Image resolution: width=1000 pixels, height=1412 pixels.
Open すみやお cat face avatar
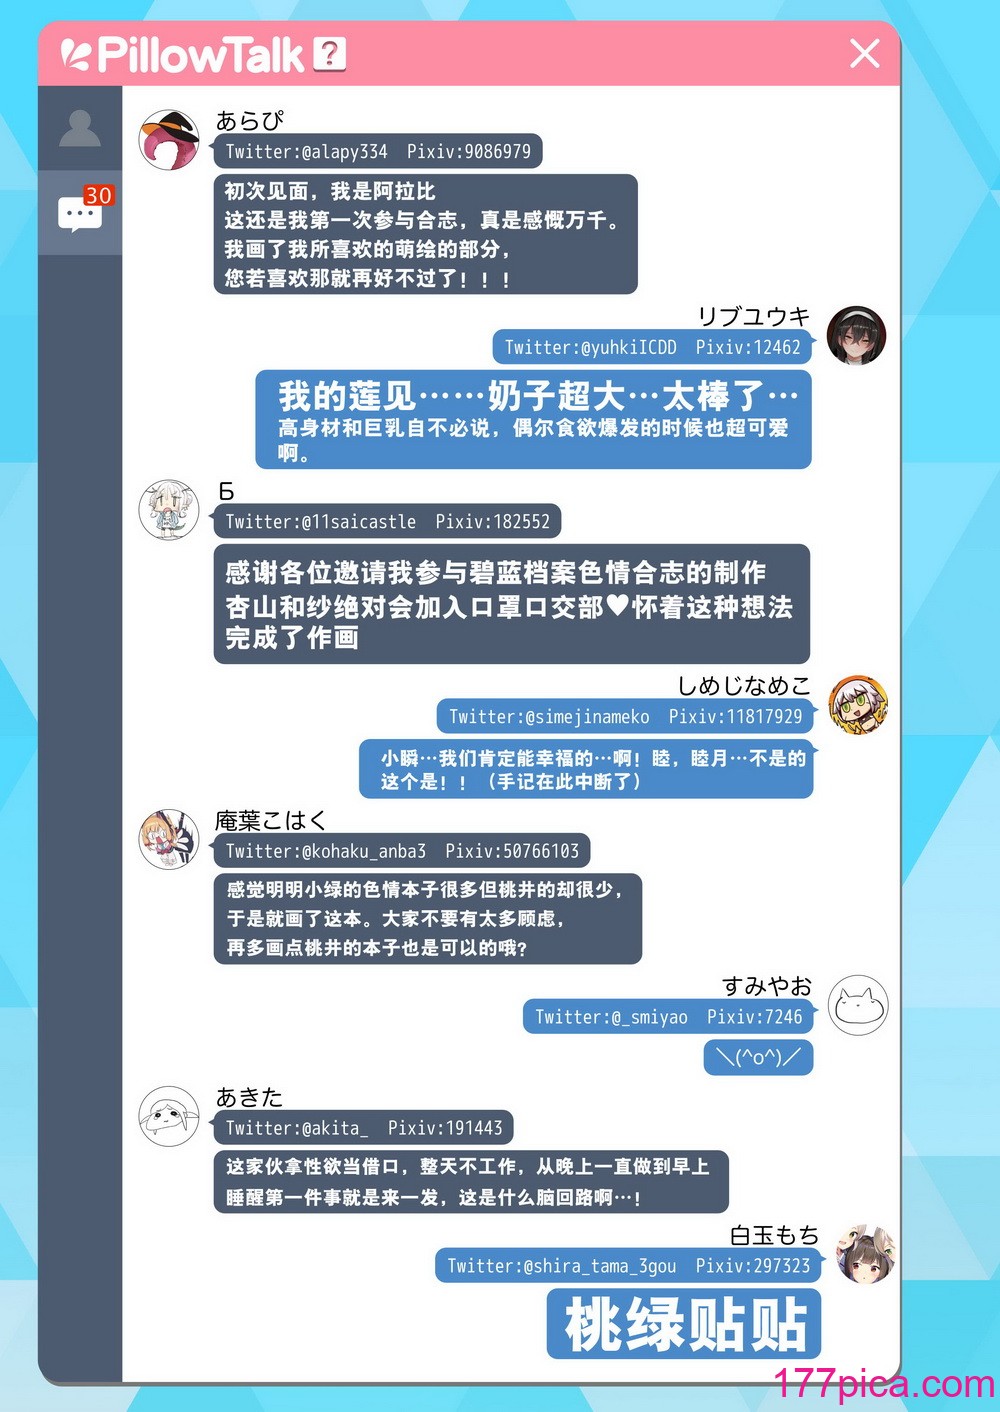[859, 1005]
